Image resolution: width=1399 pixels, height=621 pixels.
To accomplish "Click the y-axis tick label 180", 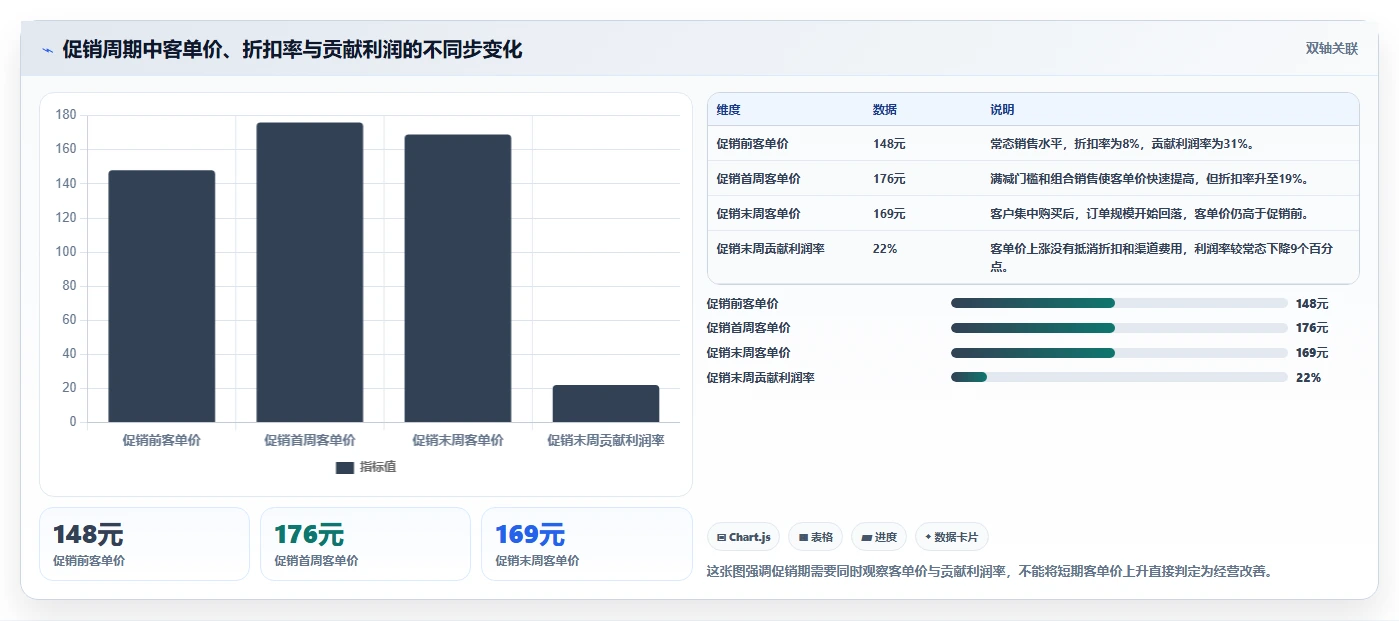I will 66,115.
